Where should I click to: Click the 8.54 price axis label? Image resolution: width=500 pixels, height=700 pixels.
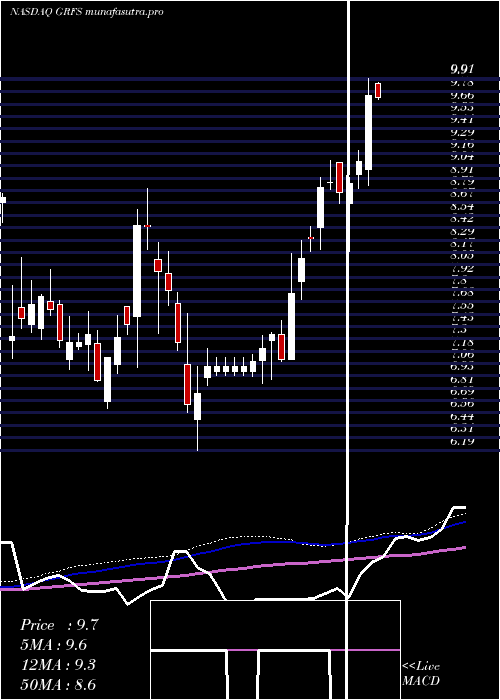(x=462, y=207)
